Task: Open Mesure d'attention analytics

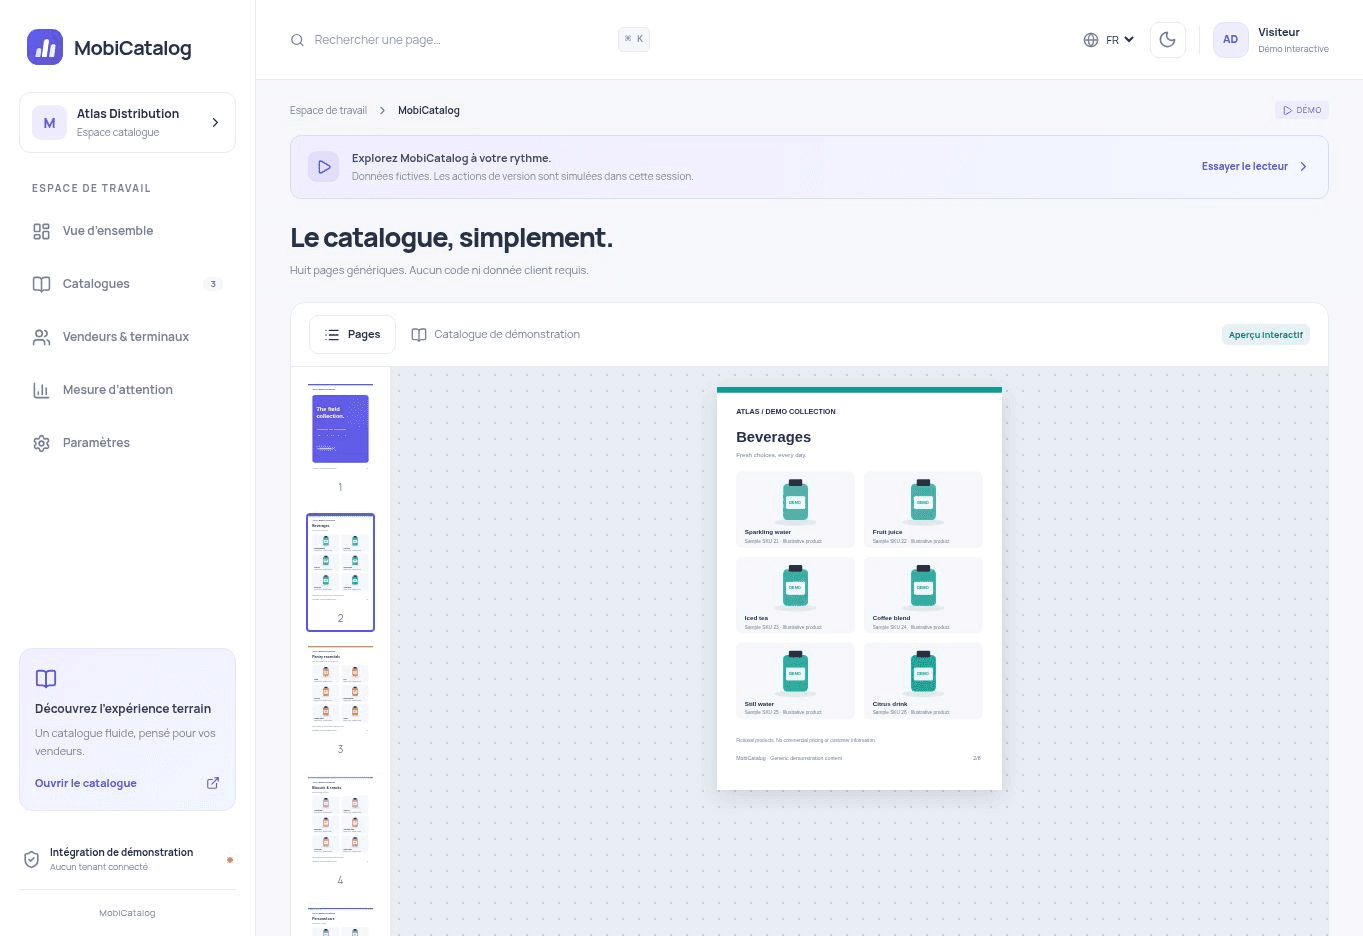Action: [127, 390]
